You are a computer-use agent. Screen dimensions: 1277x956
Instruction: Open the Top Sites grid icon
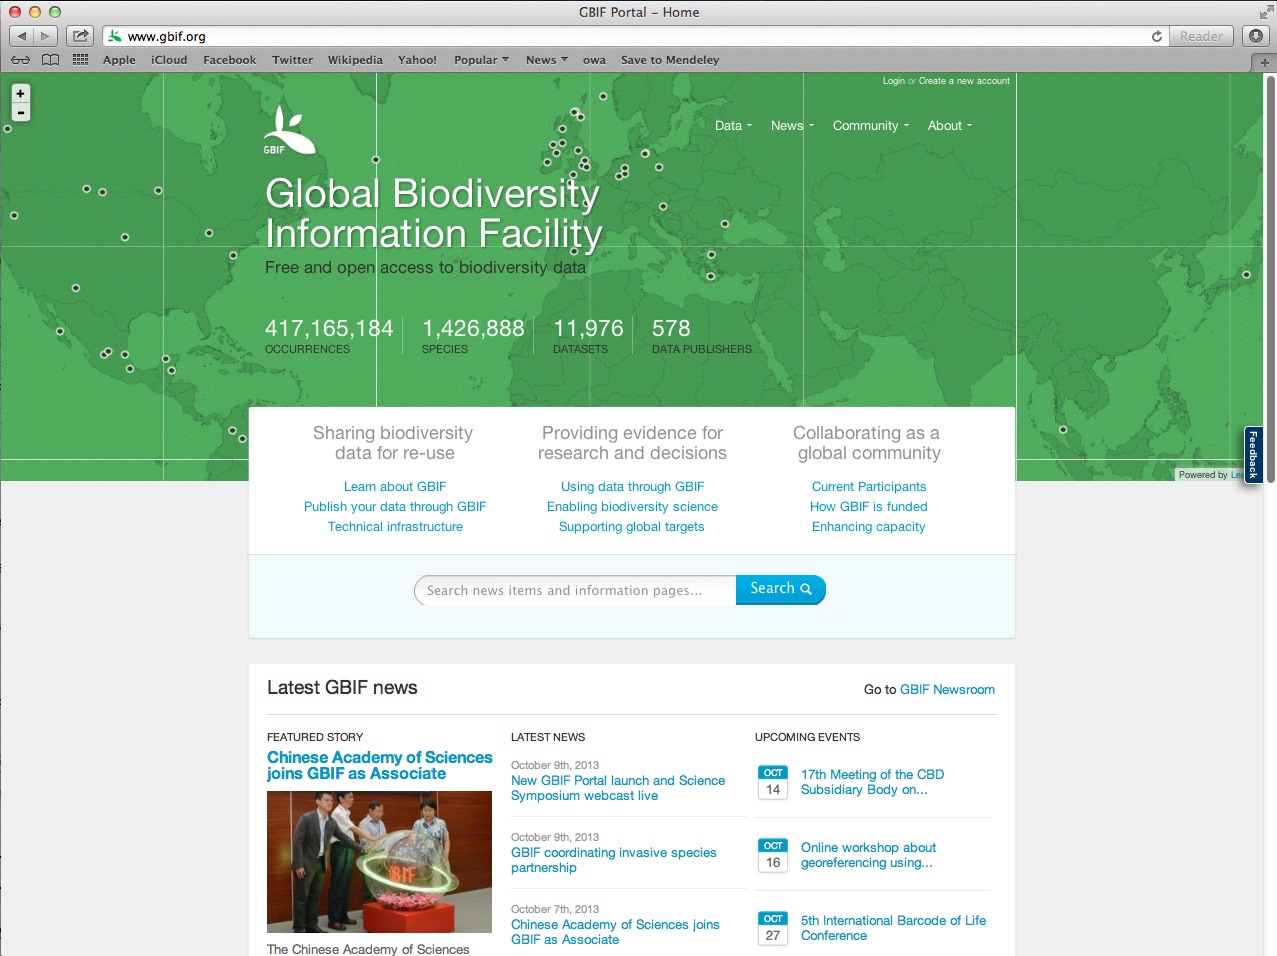[x=80, y=60]
